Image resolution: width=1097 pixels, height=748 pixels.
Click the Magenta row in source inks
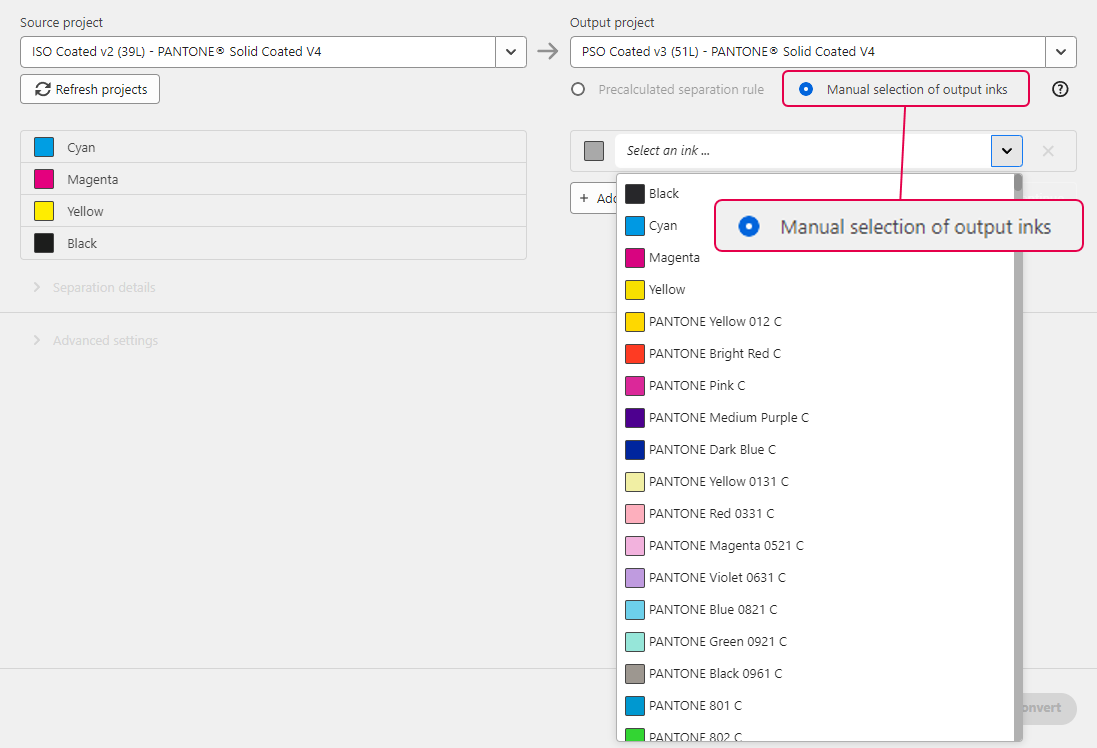274,179
